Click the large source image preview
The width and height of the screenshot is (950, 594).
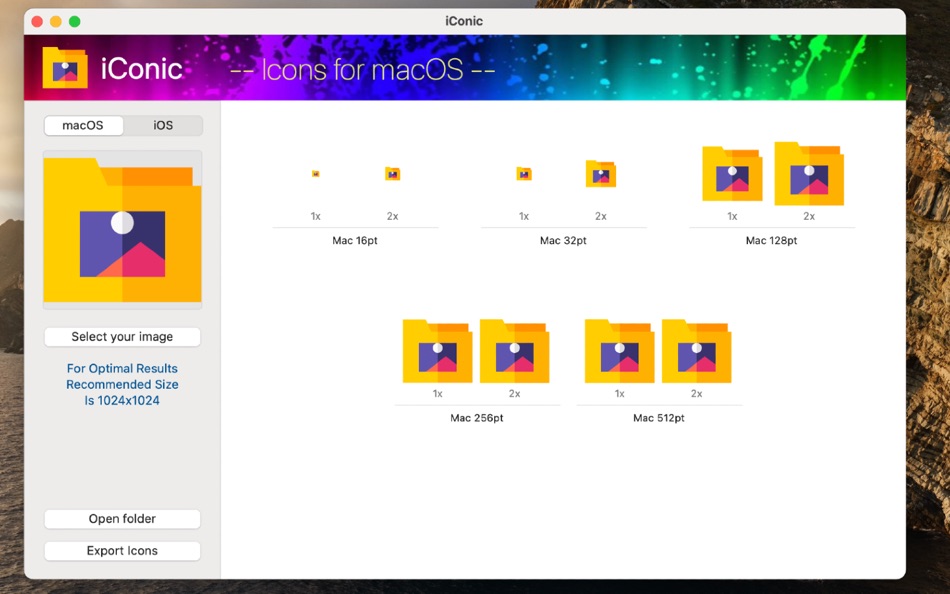pos(122,230)
